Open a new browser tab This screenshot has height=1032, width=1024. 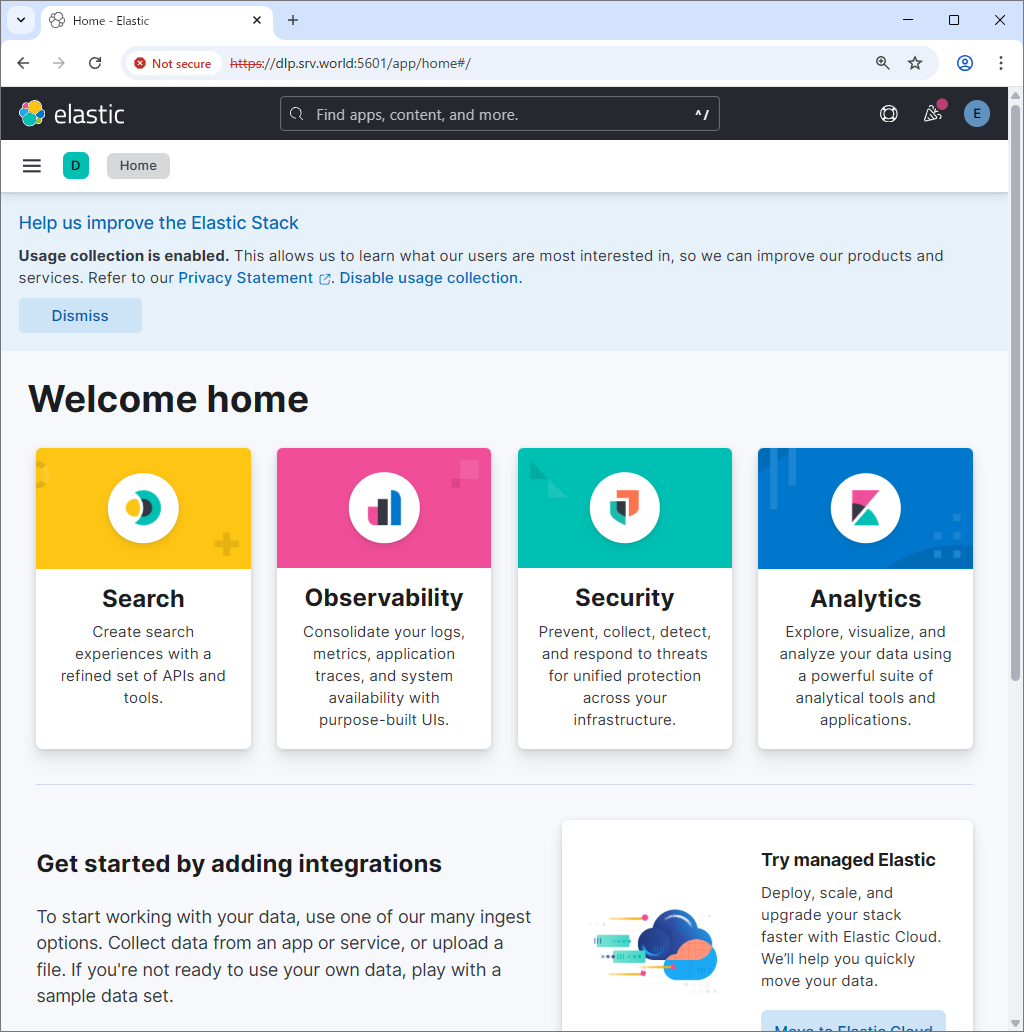pos(293,20)
